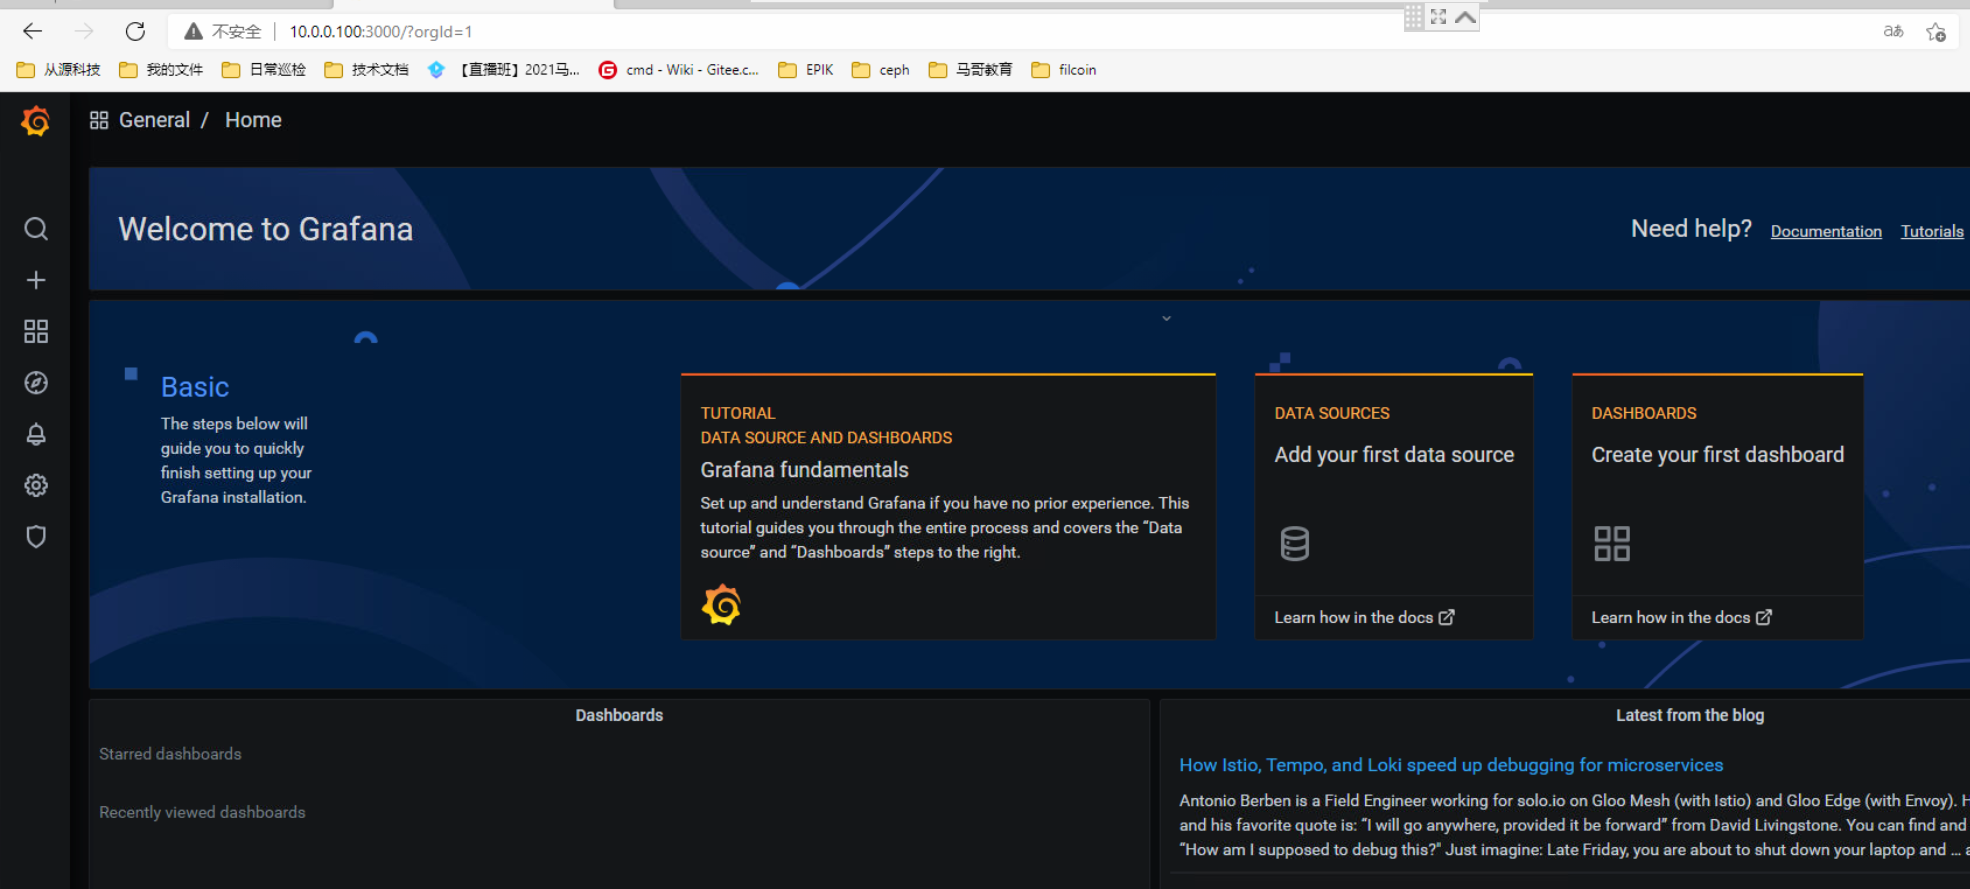The width and height of the screenshot is (1970, 889).
Task: Open Learn how in the docs under Data Sources
Action: (1364, 618)
